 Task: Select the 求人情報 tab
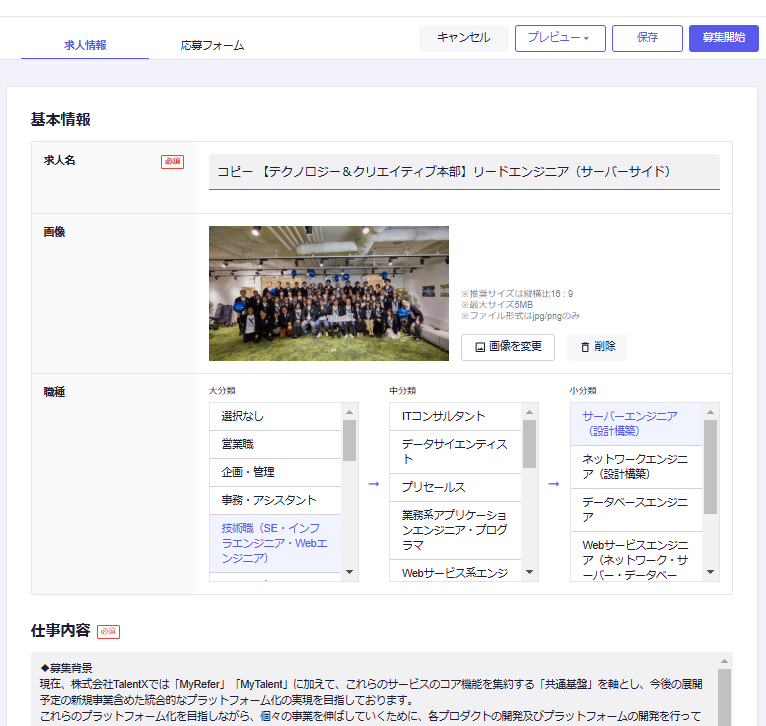(x=85, y=45)
